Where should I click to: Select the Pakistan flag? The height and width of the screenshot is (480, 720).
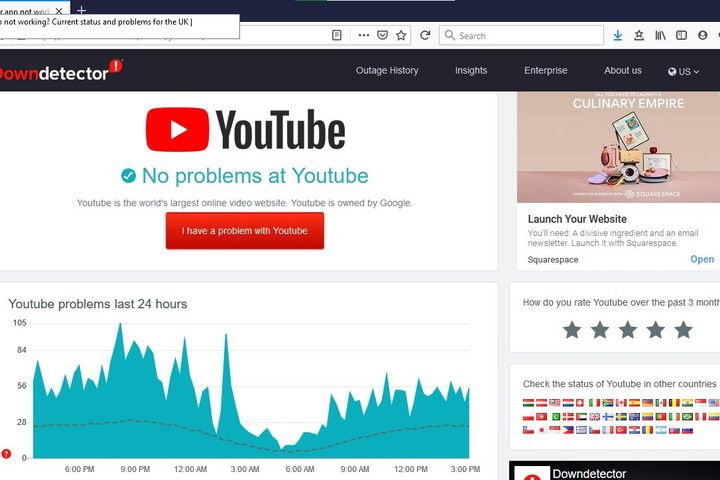click(556, 417)
